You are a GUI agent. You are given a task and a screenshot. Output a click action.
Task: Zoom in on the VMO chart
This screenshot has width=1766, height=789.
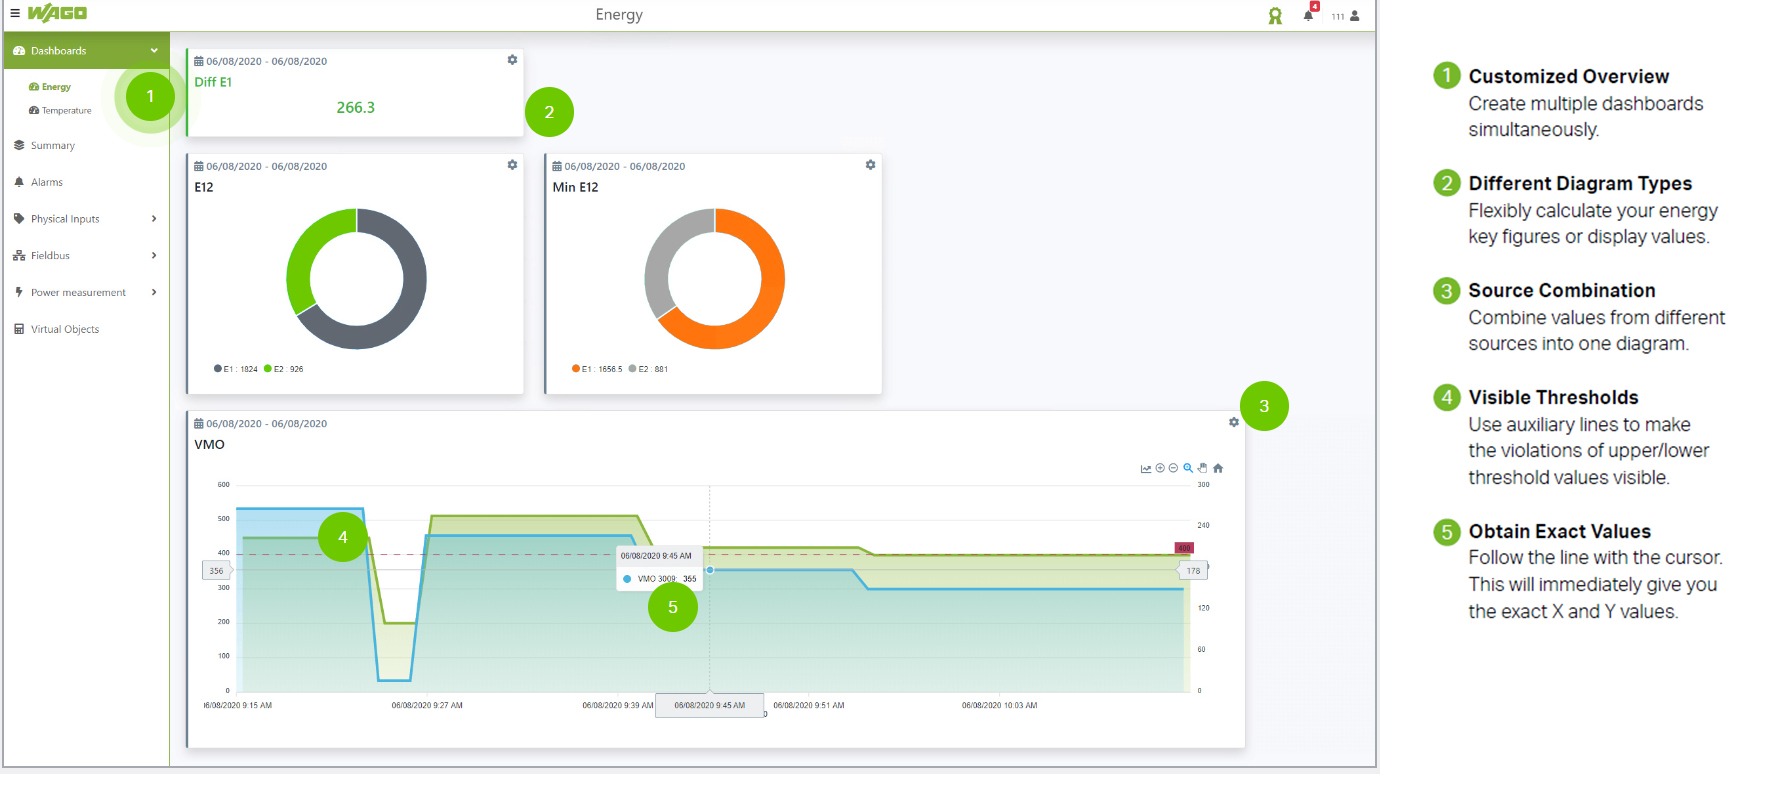pyautogui.click(x=1160, y=468)
